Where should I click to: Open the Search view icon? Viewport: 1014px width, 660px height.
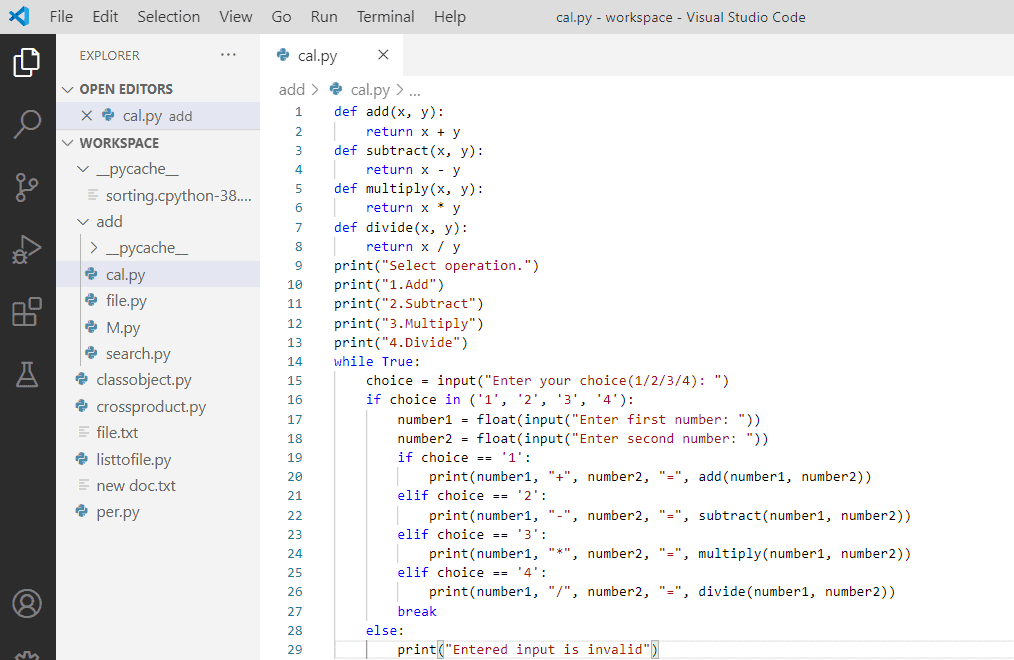[x=27, y=125]
